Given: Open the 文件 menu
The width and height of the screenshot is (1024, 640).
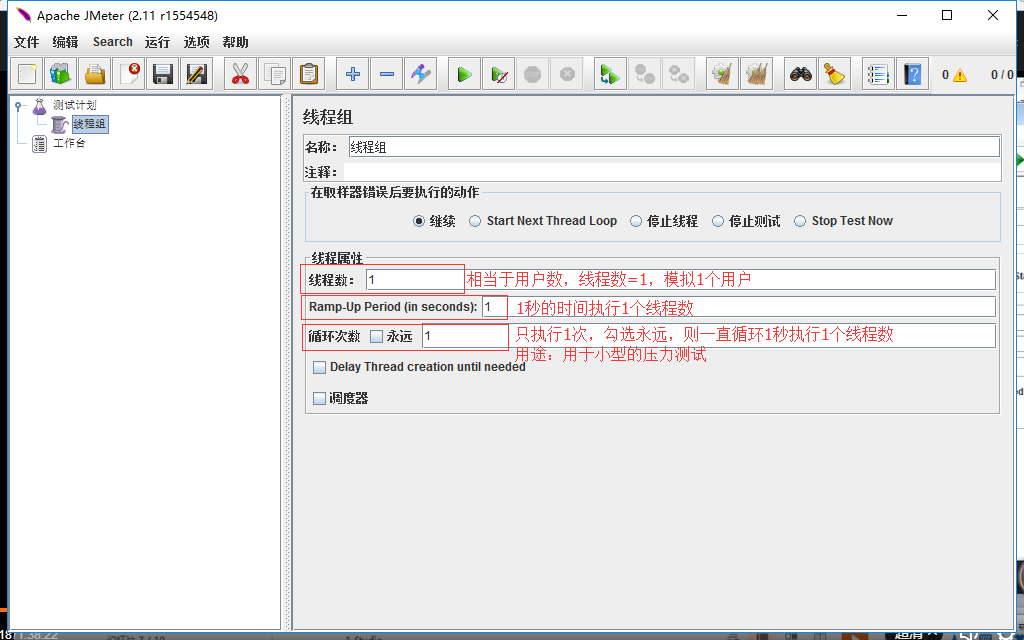Looking at the screenshot, I should 27,42.
